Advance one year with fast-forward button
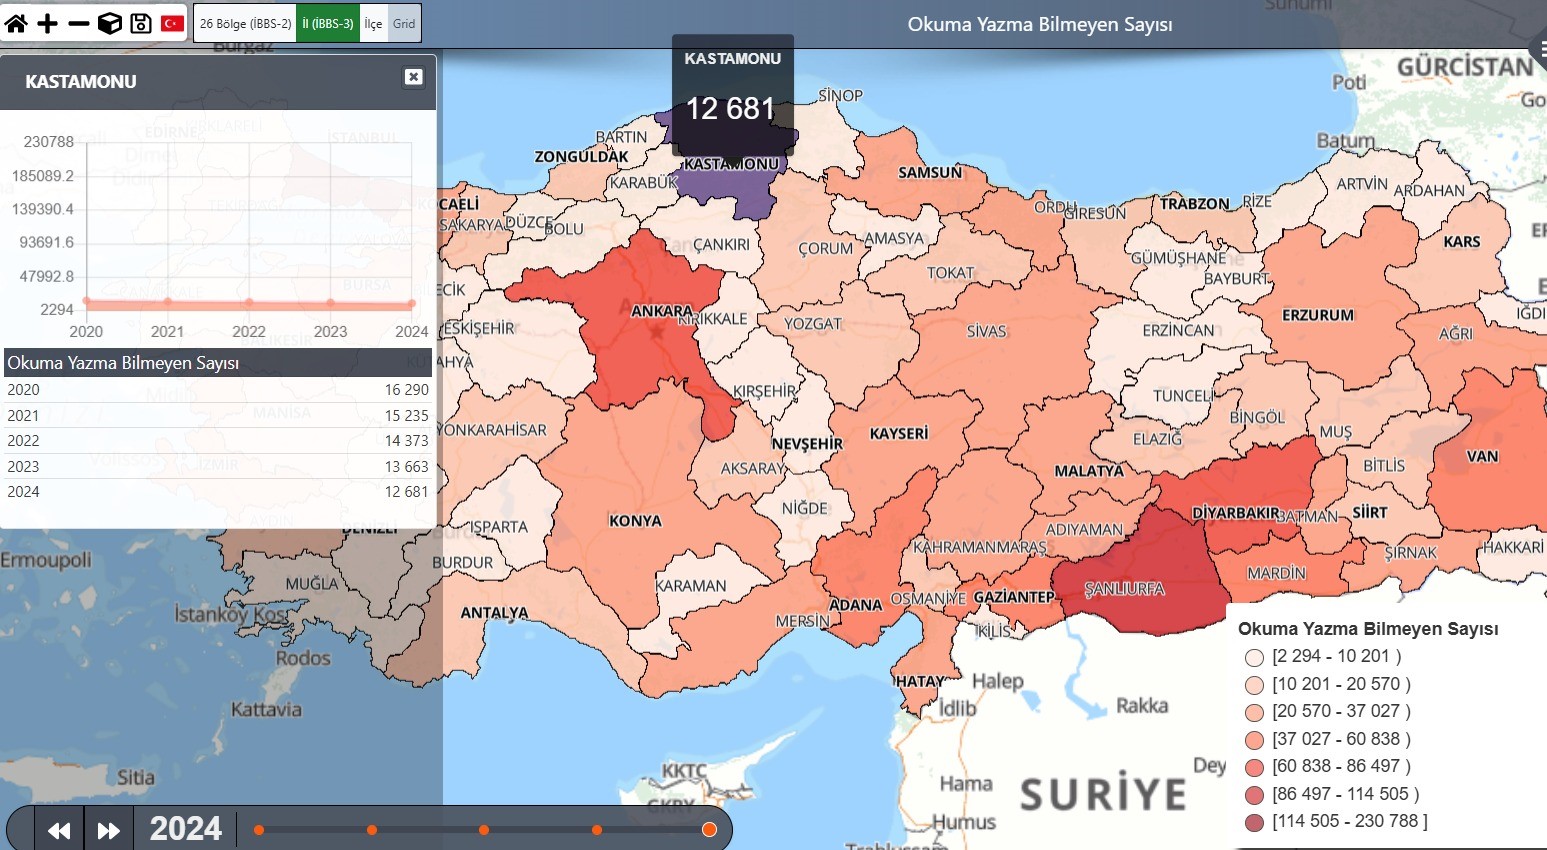Screen dimensions: 1547x850 108,830
